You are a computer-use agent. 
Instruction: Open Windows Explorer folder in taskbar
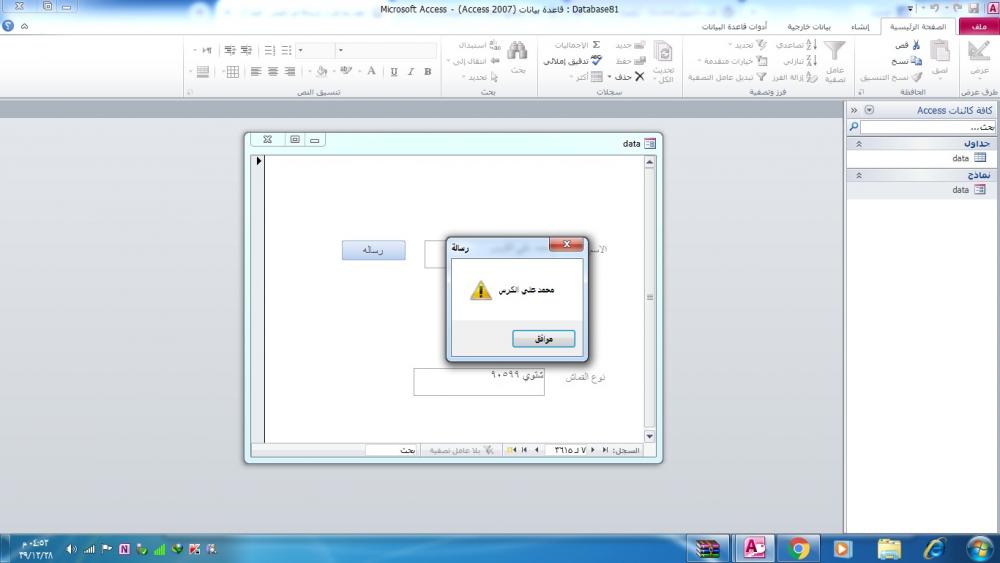point(889,548)
